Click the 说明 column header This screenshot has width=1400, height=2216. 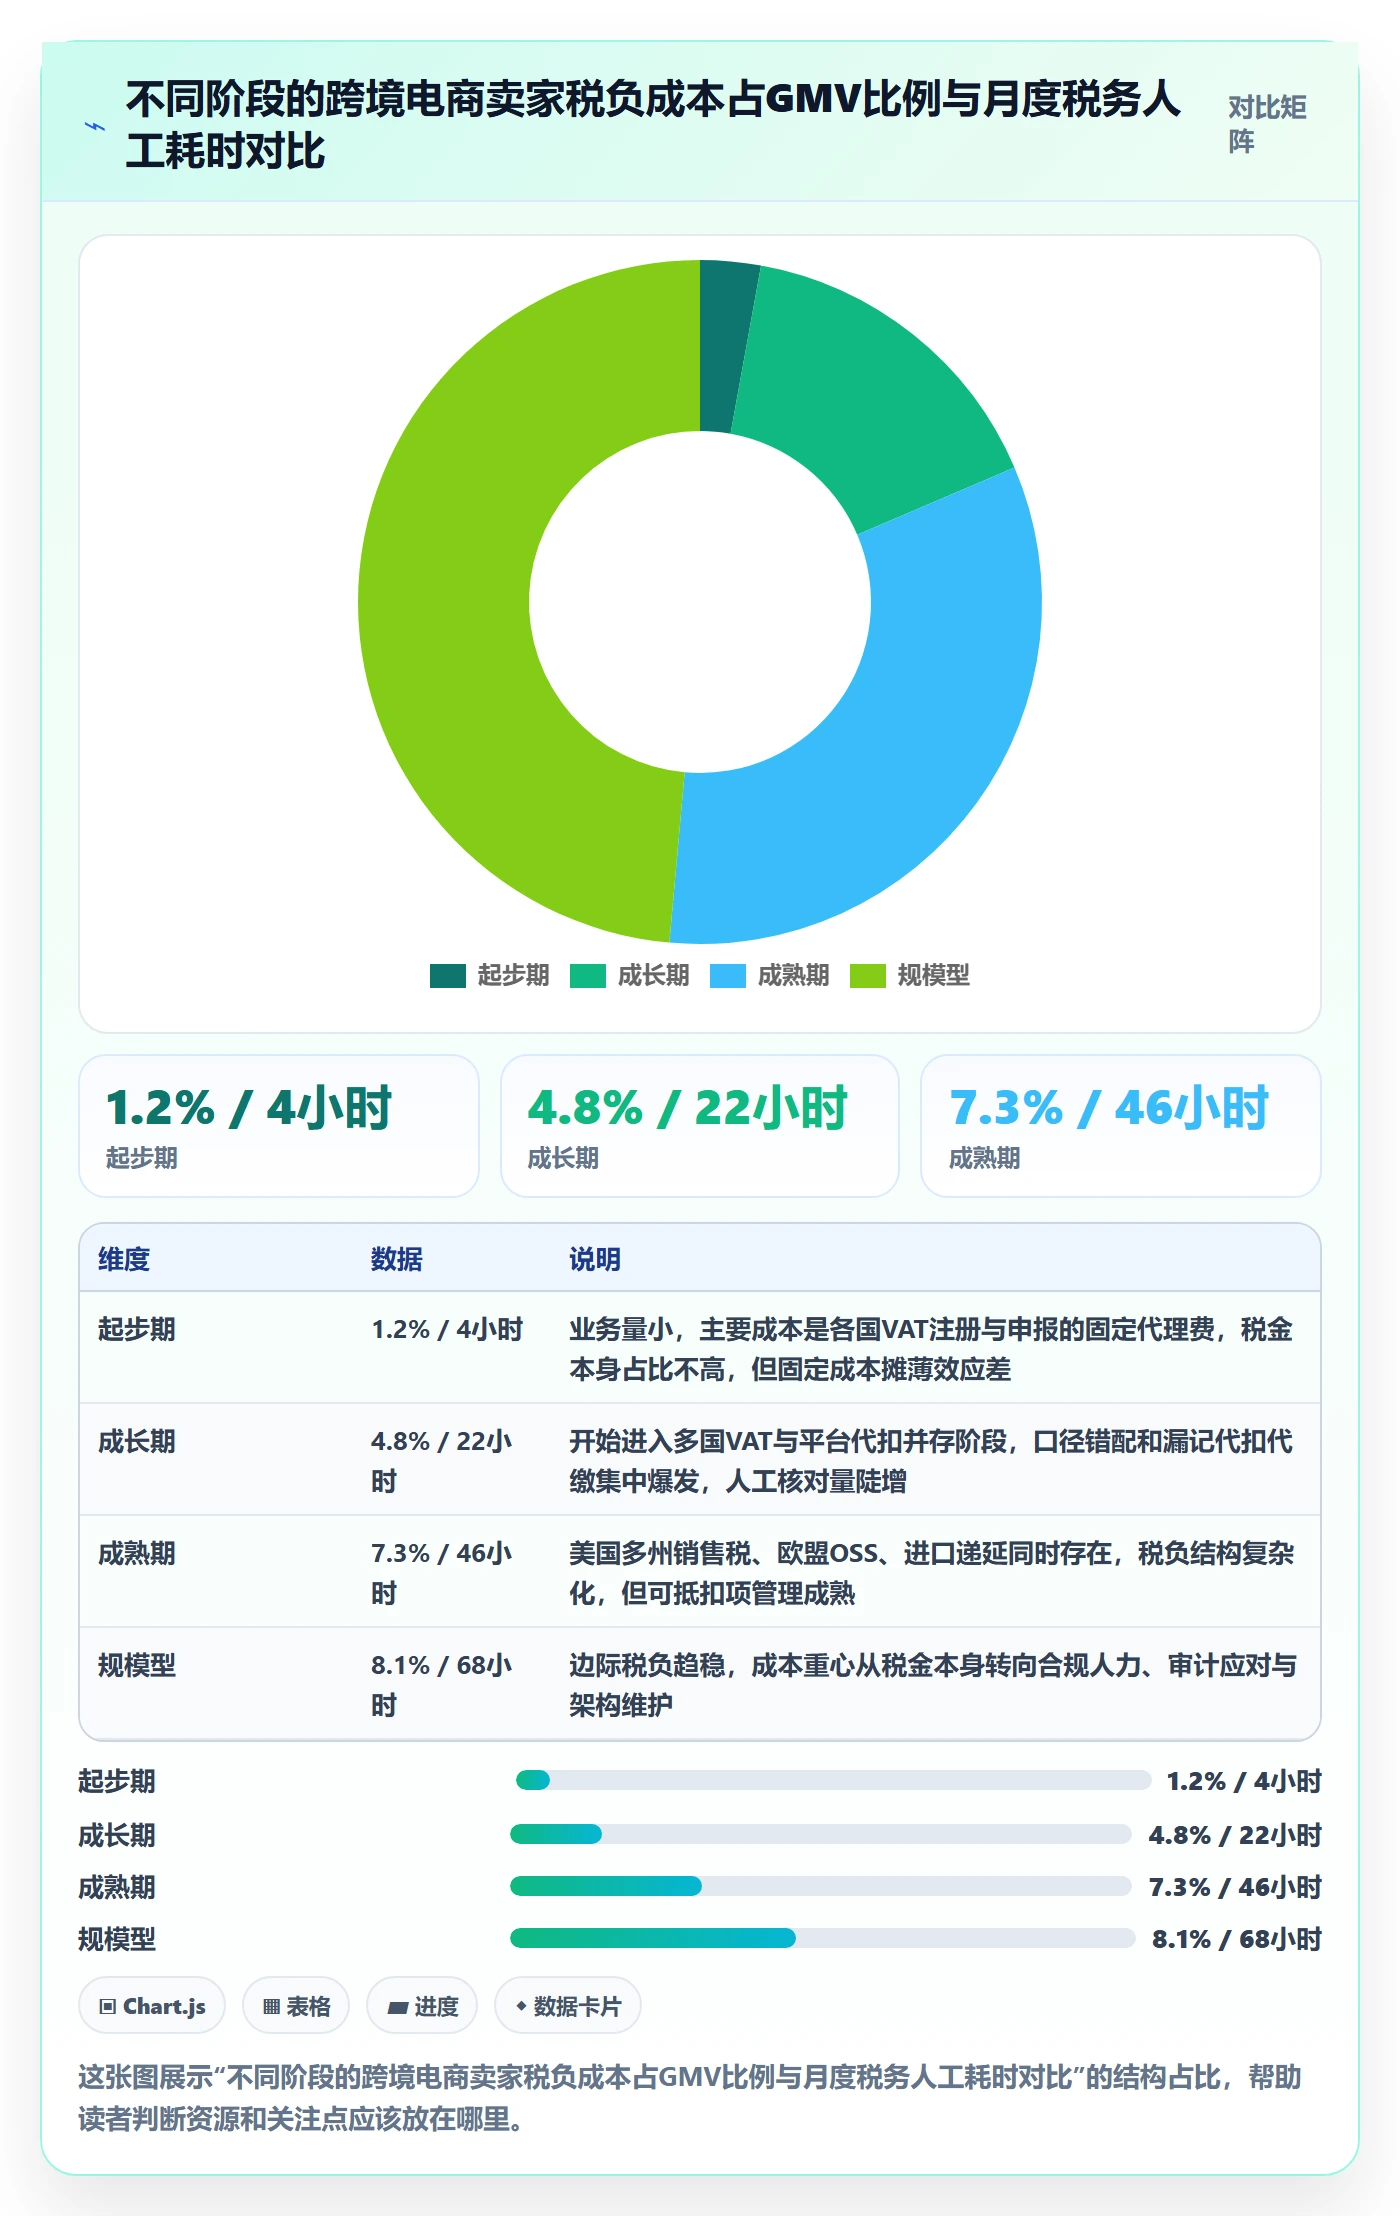pyautogui.click(x=595, y=1259)
